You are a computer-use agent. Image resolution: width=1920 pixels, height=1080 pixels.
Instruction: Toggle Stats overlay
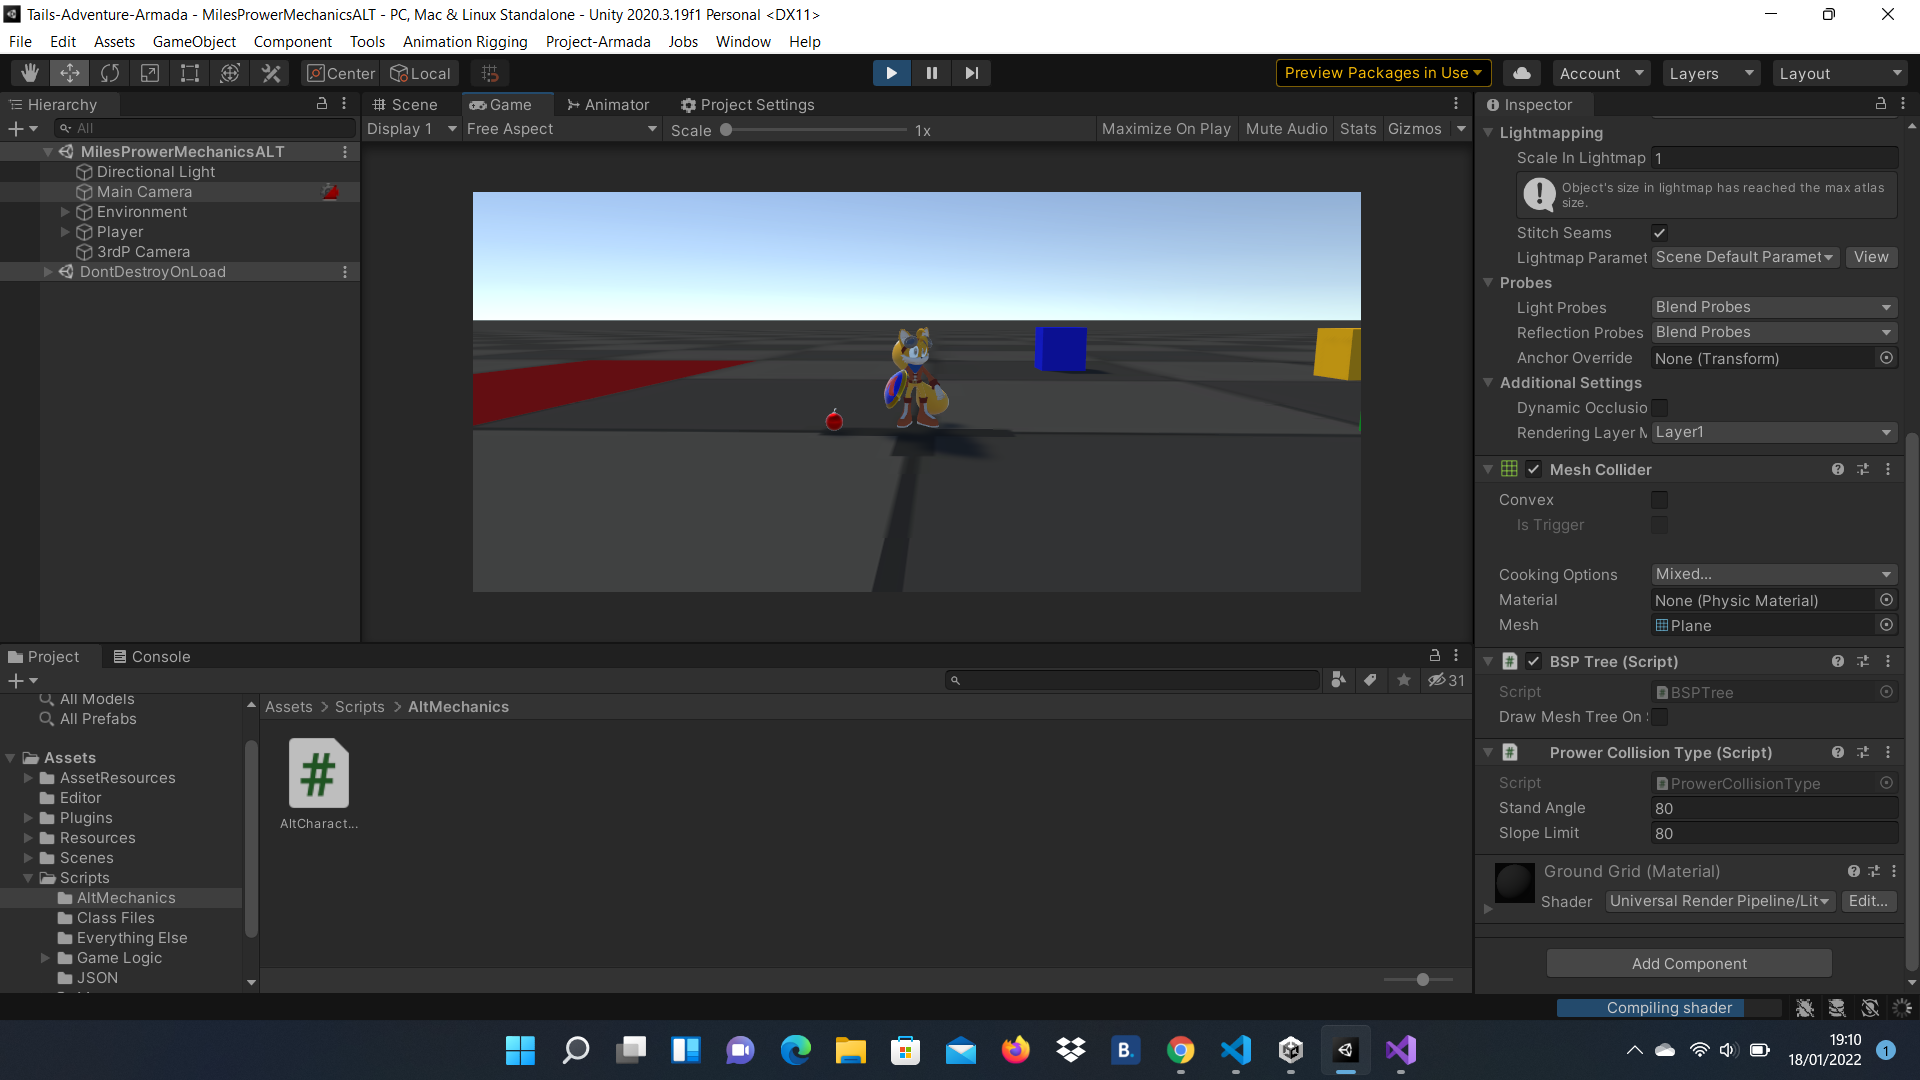[1358, 129]
